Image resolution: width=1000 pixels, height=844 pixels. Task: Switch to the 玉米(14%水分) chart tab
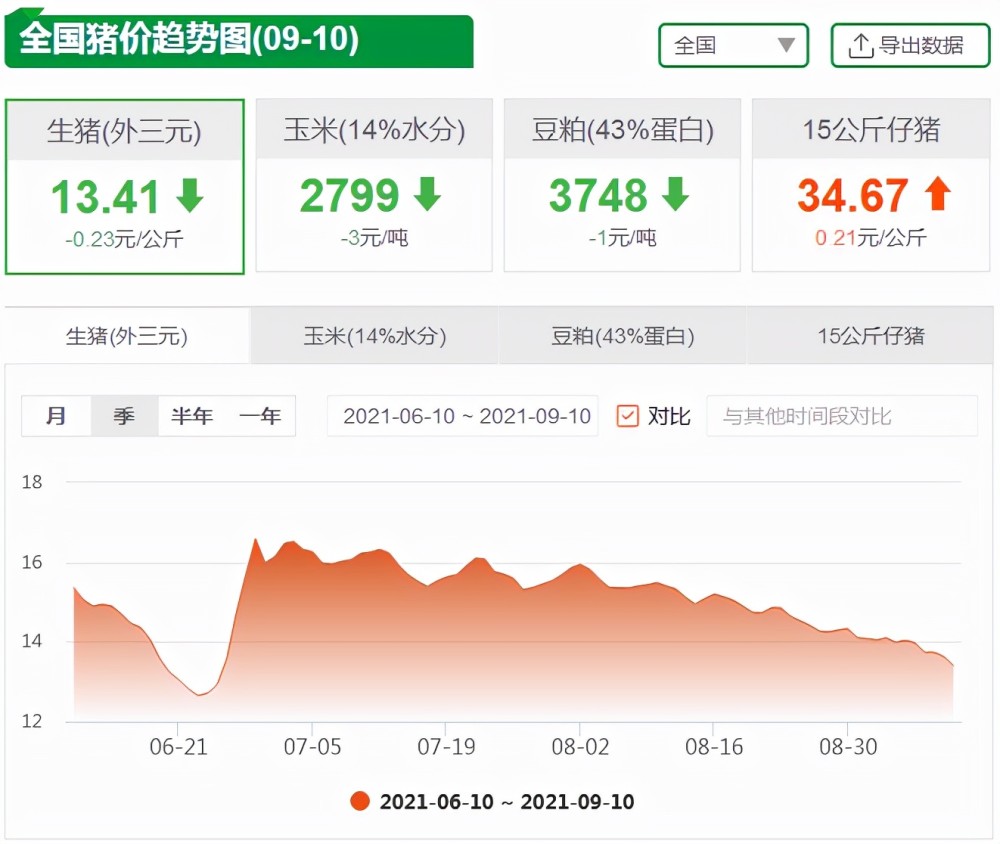pyautogui.click(x=374, y=336)
